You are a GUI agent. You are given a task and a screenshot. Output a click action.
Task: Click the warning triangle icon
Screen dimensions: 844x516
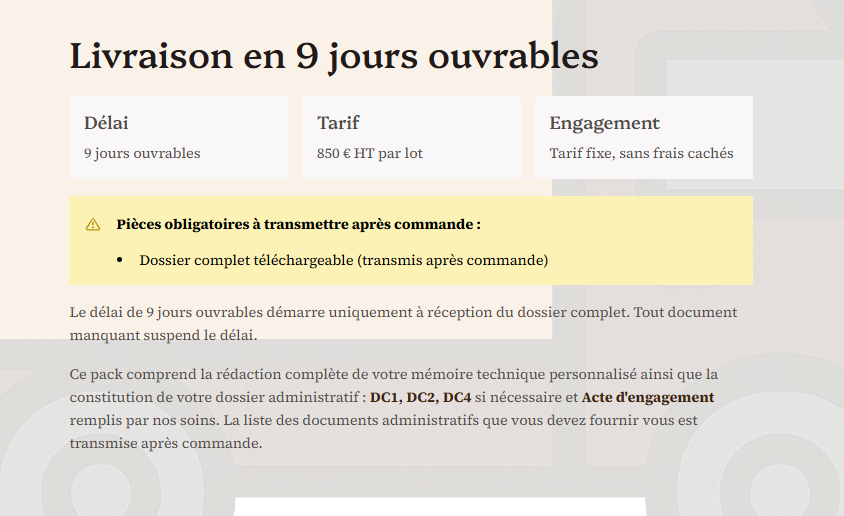(x=93, y=224)
